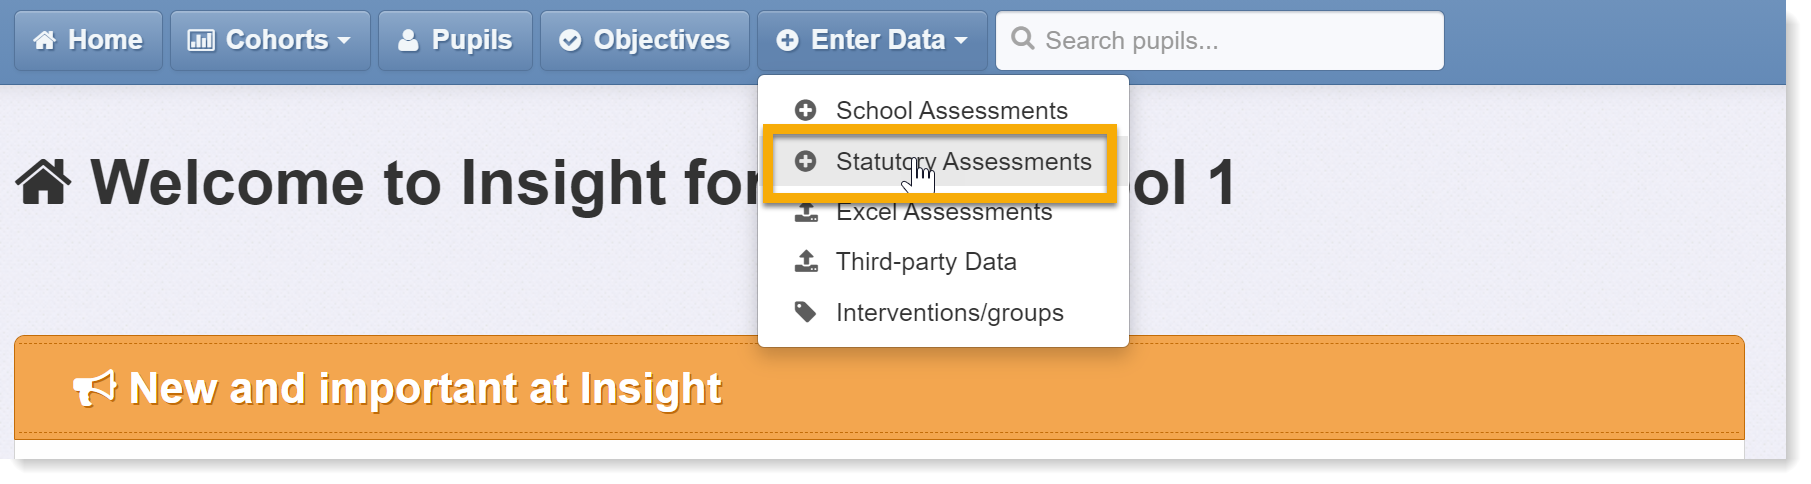This screenshot has height=484, width=1811.
Task: Click the plus icon on Enter Data
Action: point(788,40)
